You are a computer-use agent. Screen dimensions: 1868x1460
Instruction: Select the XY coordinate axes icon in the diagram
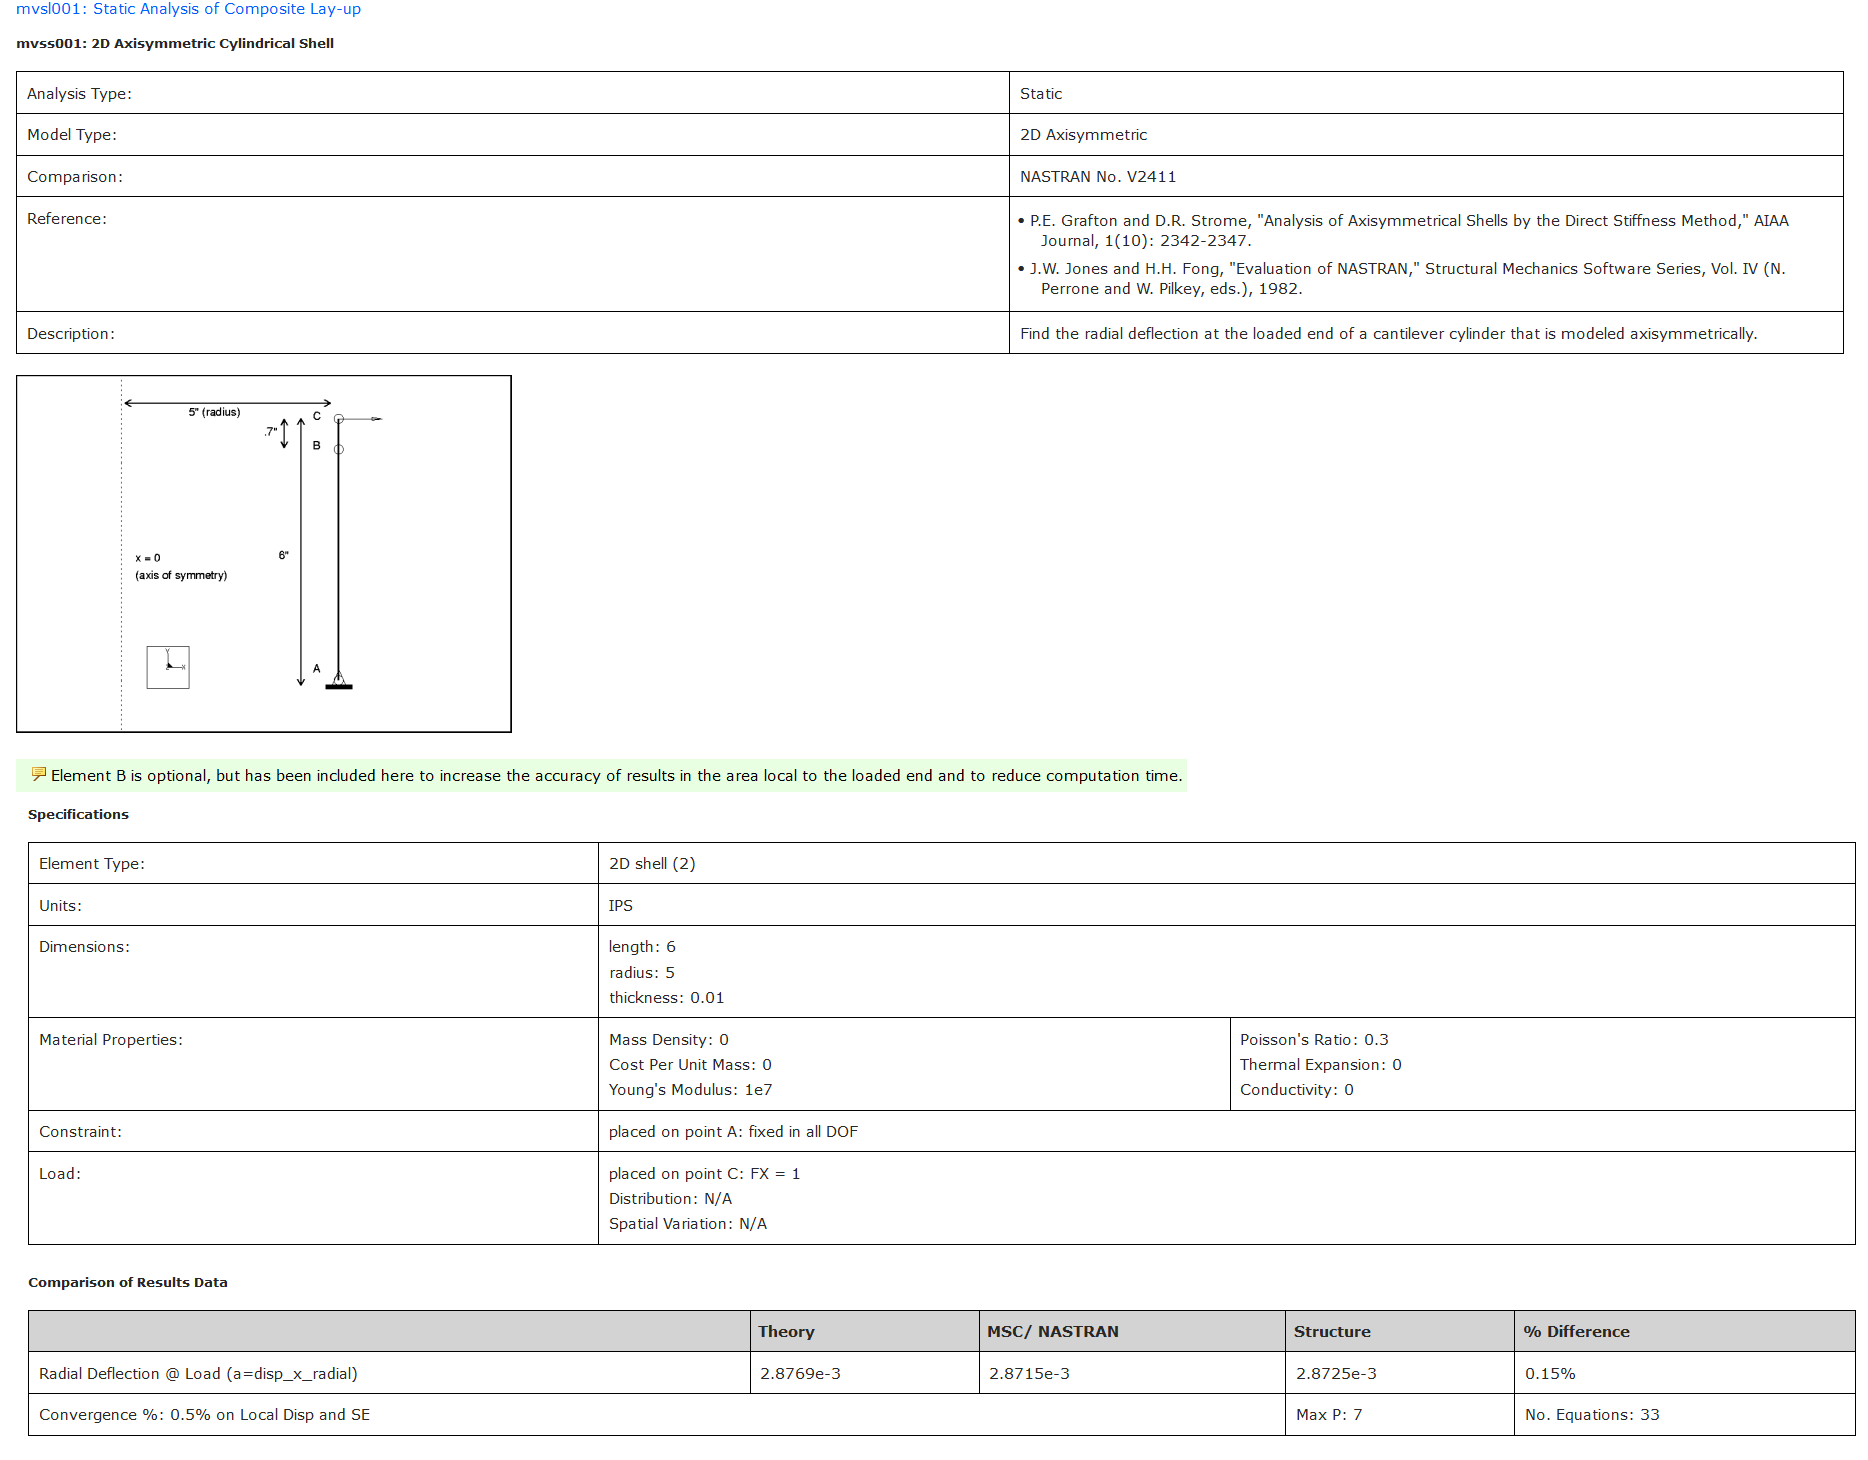168,667
